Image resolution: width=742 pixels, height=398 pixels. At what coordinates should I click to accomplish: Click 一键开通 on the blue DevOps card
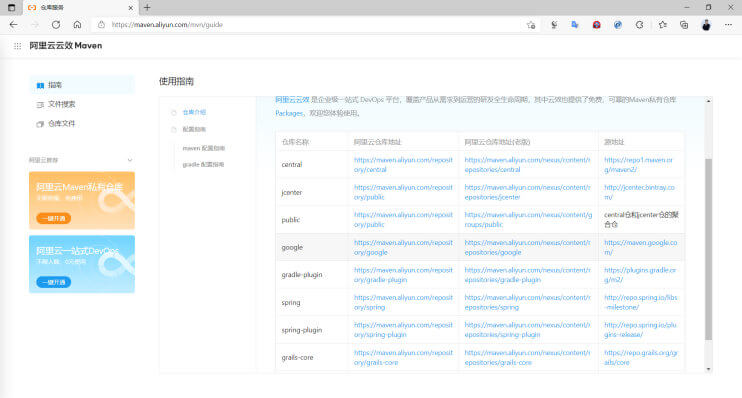(x=53, y=282)
